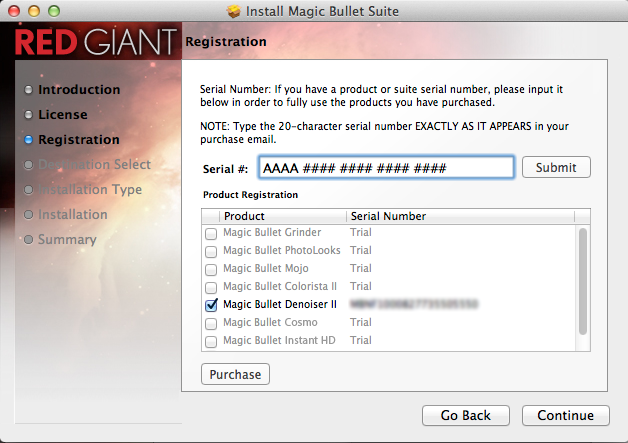Click Trial status for Magic Bullet Grinder
Viewport: 628px width, 443px height.
361,232
